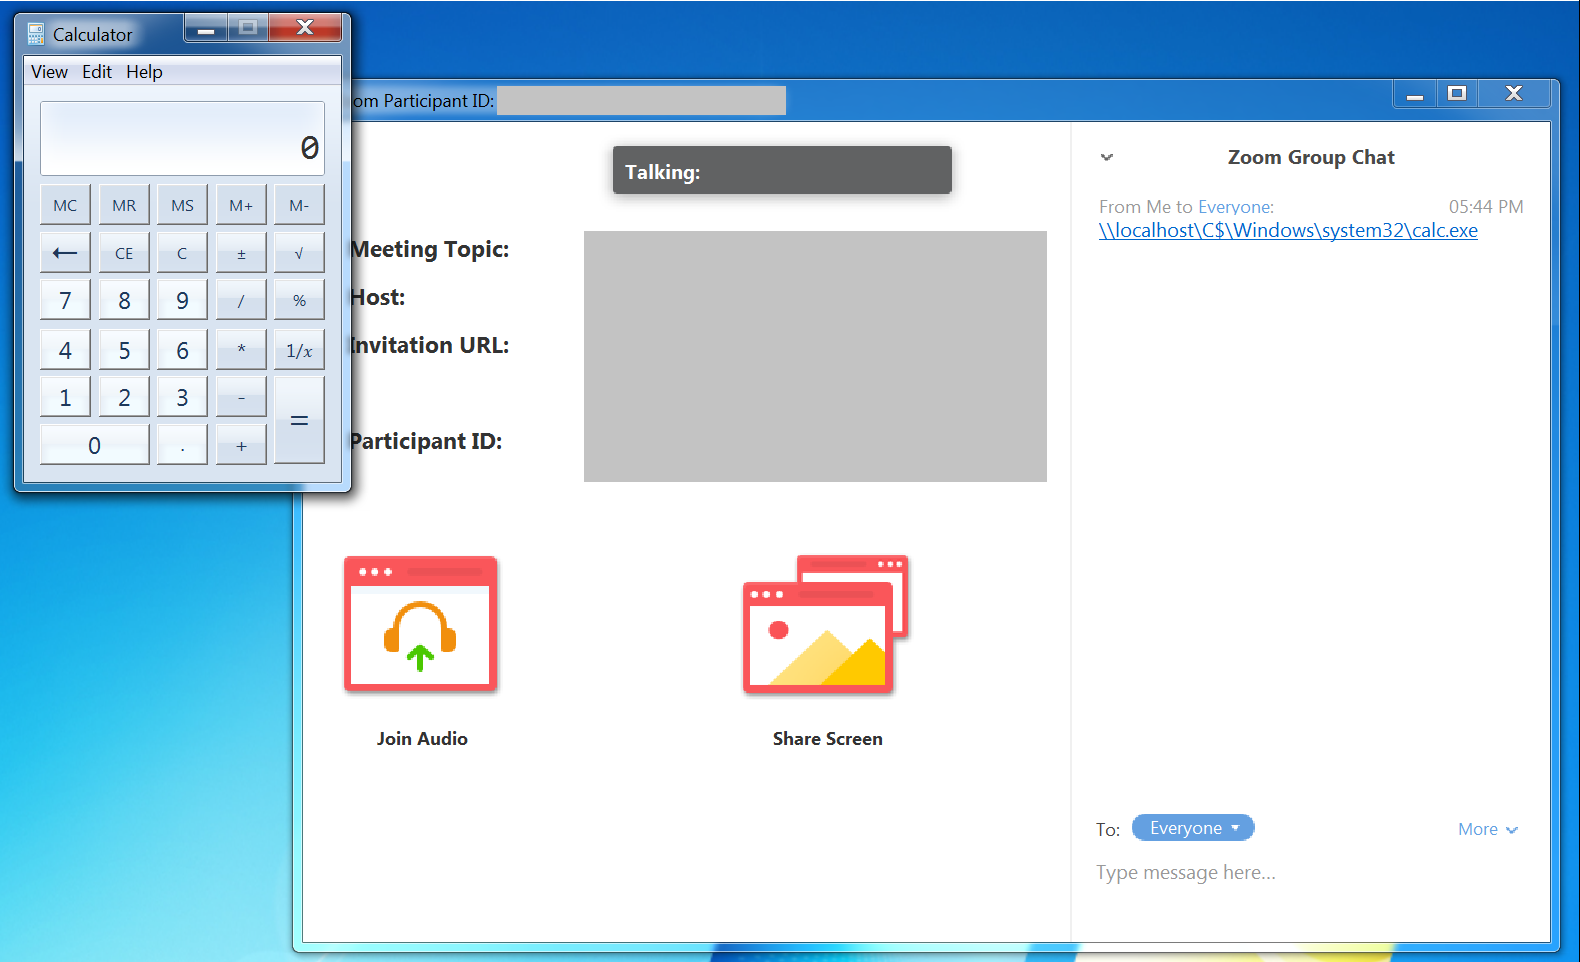Open the Everyone recipient dropdown
Screen dimensions: 1580x962
(1192, 828)
